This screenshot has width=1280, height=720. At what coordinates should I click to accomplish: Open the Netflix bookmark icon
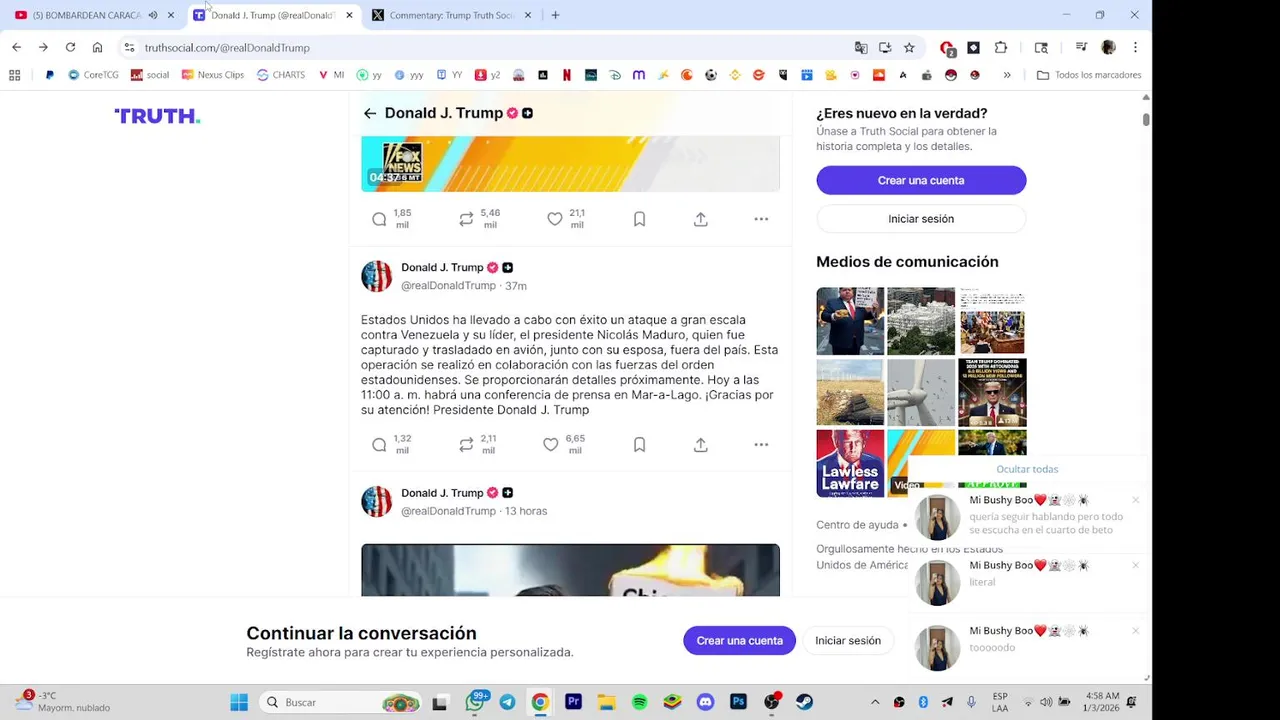567,75
